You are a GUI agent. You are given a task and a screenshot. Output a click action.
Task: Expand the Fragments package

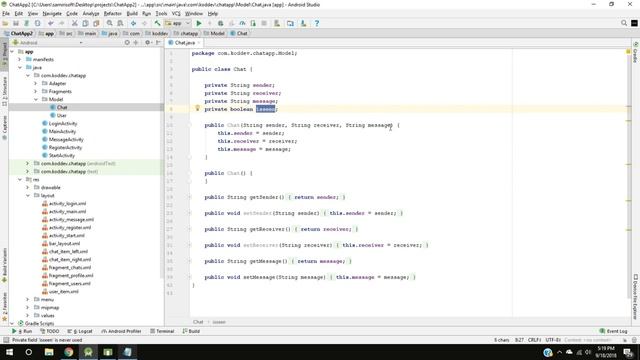coord(36,91)
